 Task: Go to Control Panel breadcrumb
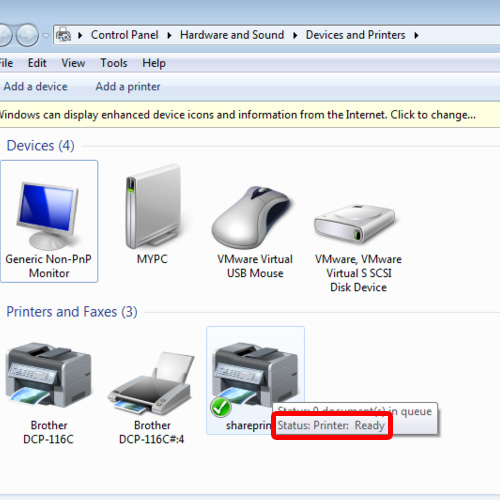pyautogui.click(x=124, y=35)
